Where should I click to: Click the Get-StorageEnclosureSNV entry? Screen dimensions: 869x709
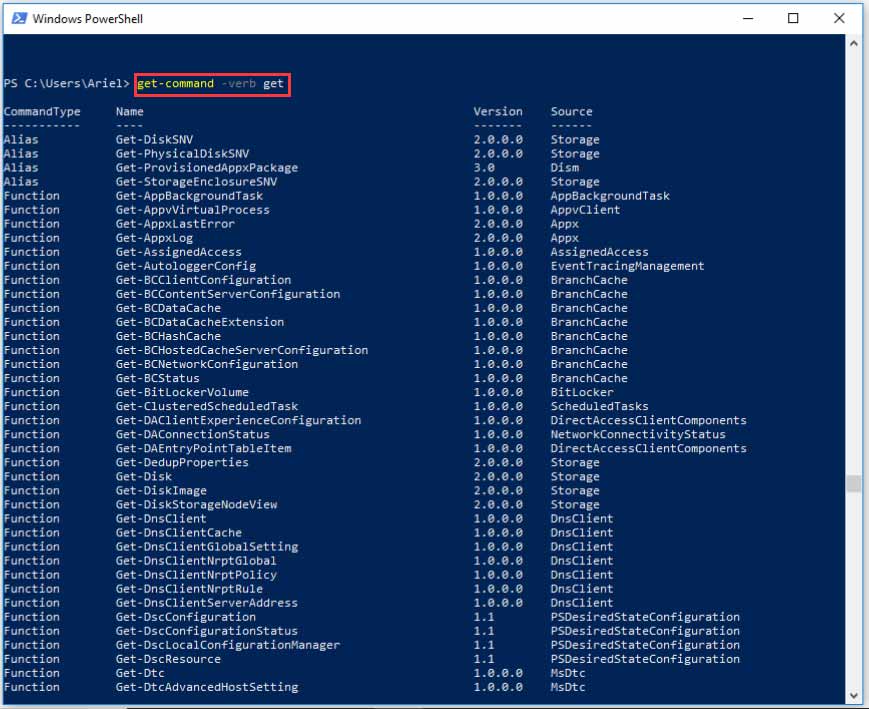pyautogui.click(x=196, y=182)
